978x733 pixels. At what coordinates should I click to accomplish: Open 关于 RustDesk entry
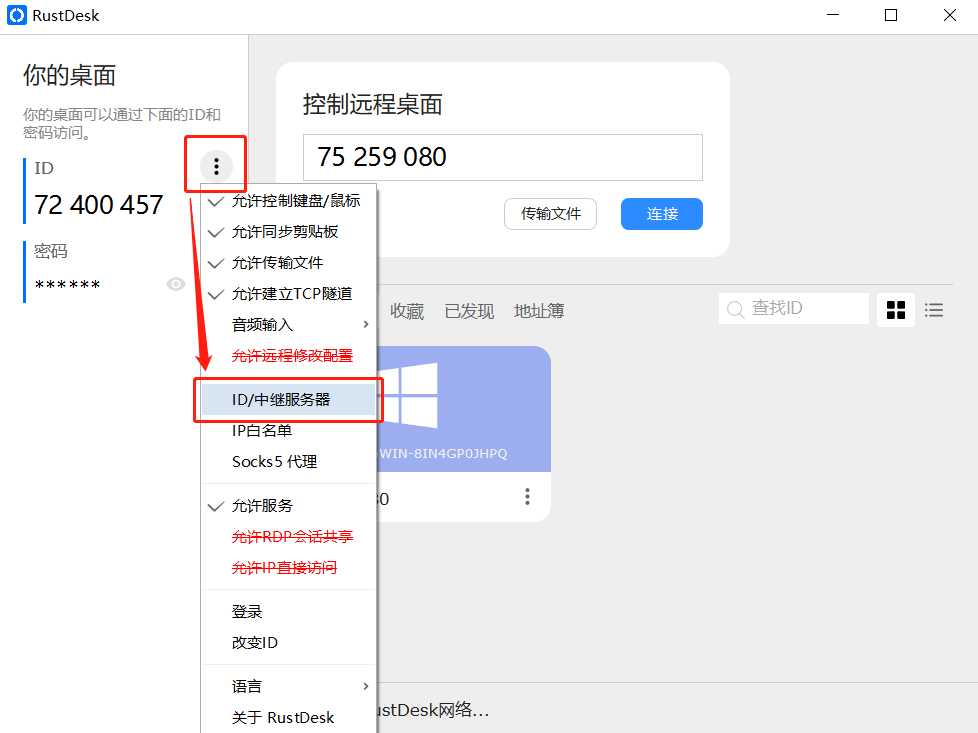(x=289, y=718)
